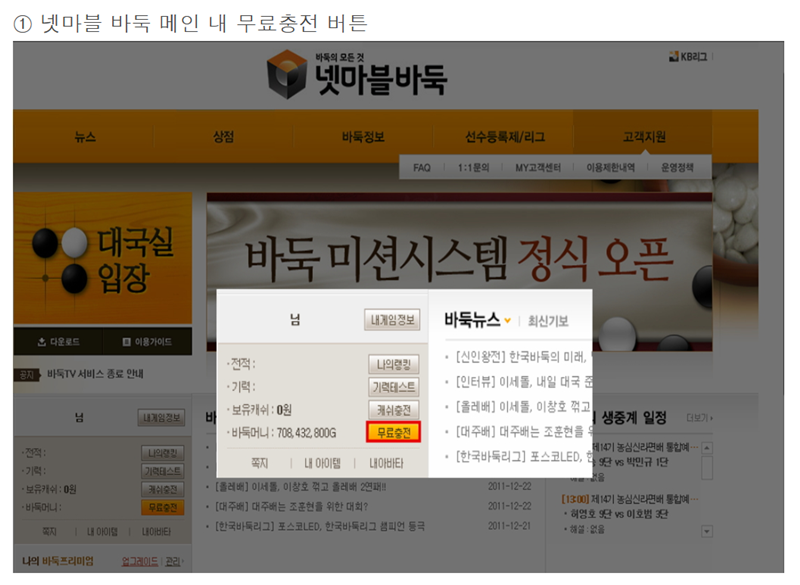
Task: Open [13:00] 제14기 농심신라면배 schedule entry
Action: tap(630, 498)
